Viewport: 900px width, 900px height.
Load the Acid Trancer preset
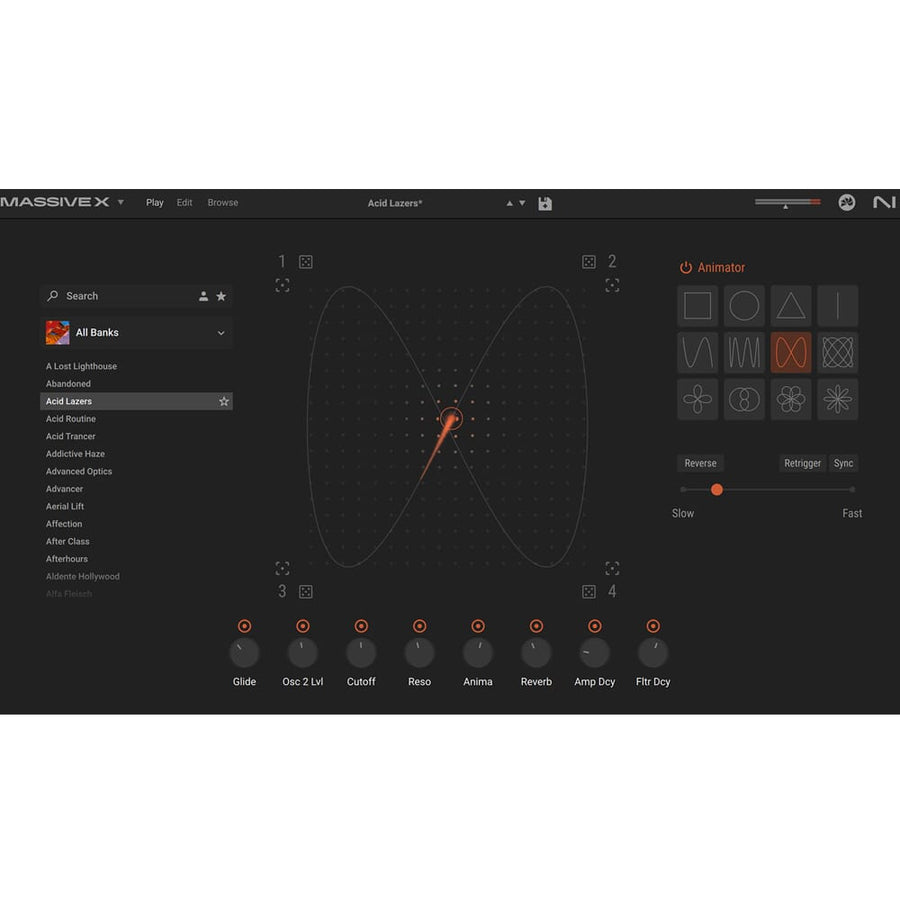(x=71, y=436)
